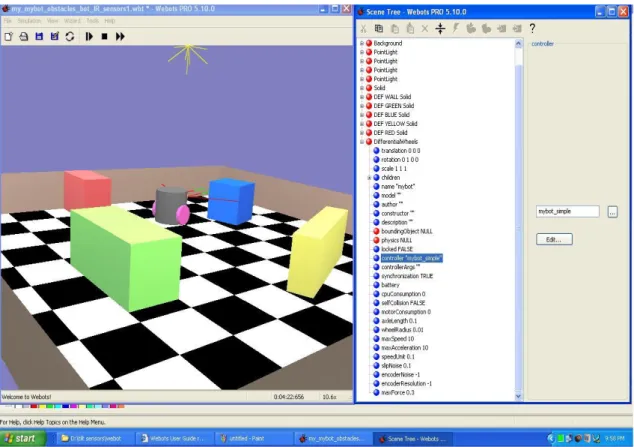The width and height of the screenshot is (634, 447).
Task: Expand the DEF WALL Solid node
Action: click(362, 97)
